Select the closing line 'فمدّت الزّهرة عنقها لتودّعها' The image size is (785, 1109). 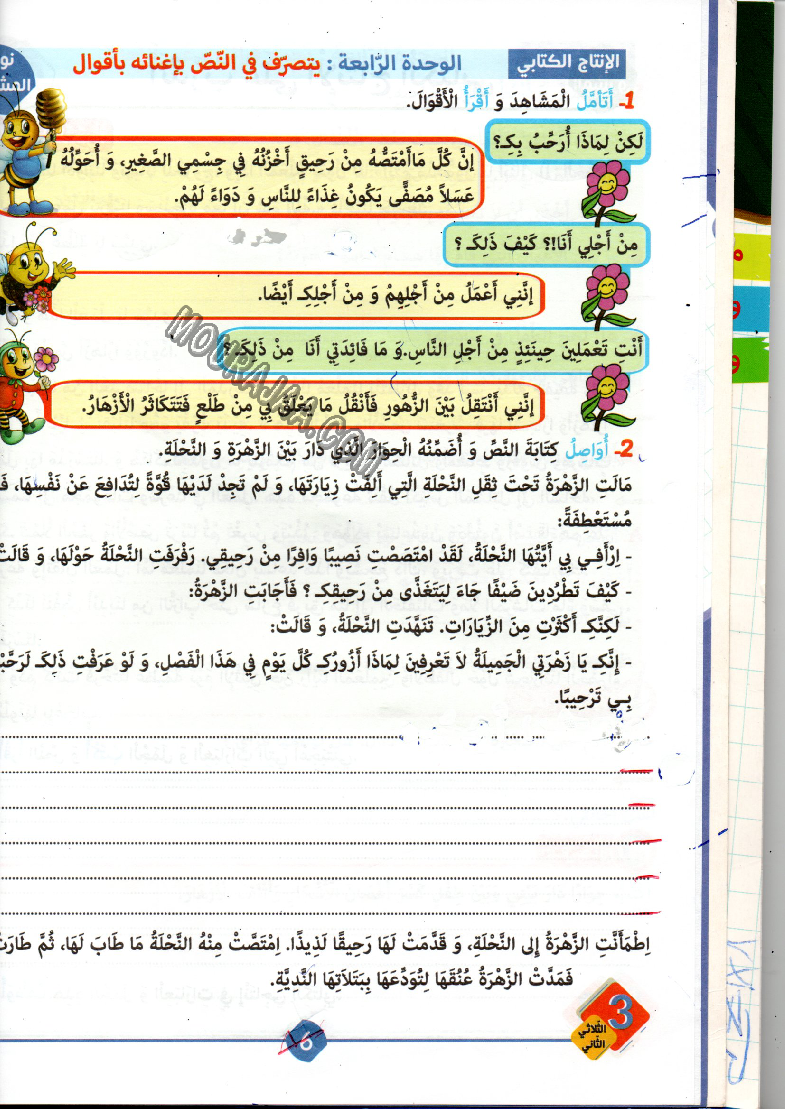tap(422, 979)
